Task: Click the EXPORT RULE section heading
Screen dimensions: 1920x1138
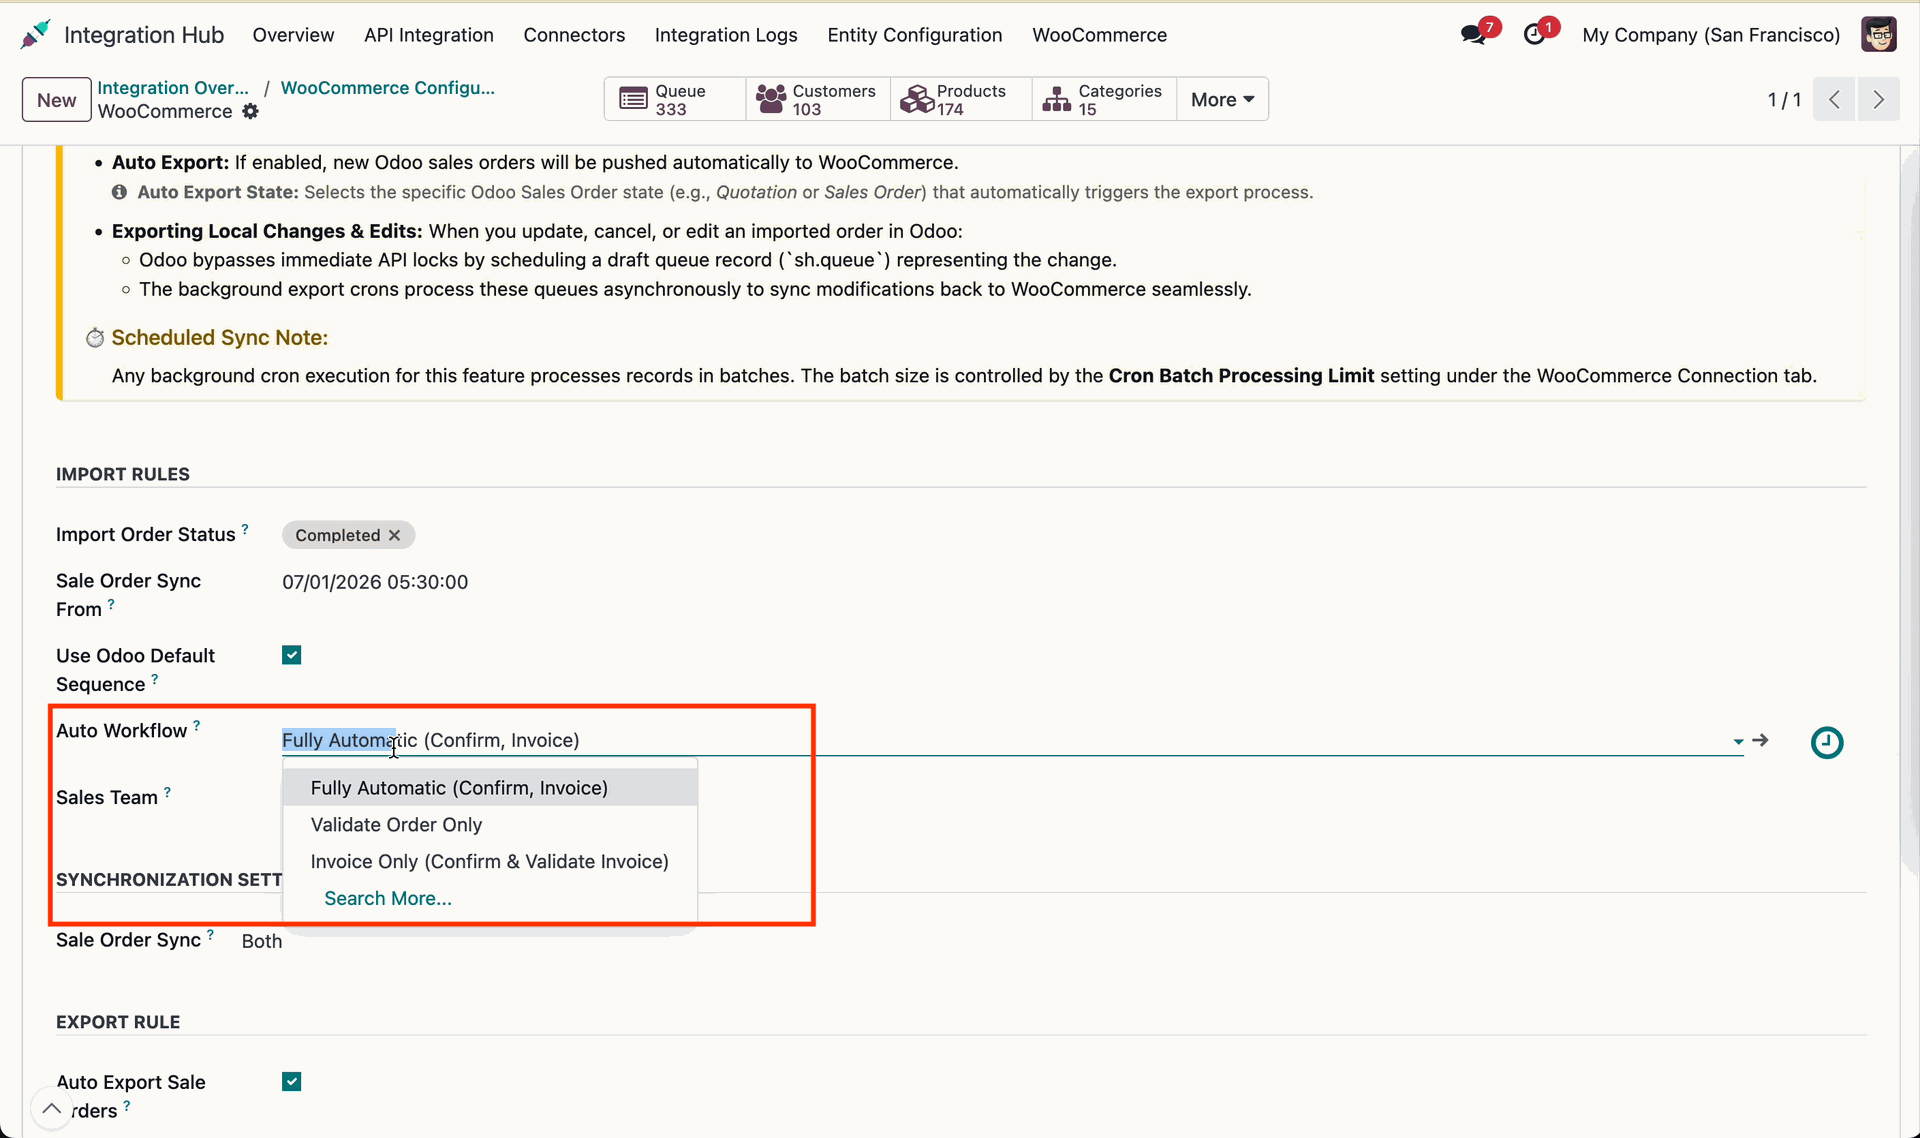Action: 118,1022
